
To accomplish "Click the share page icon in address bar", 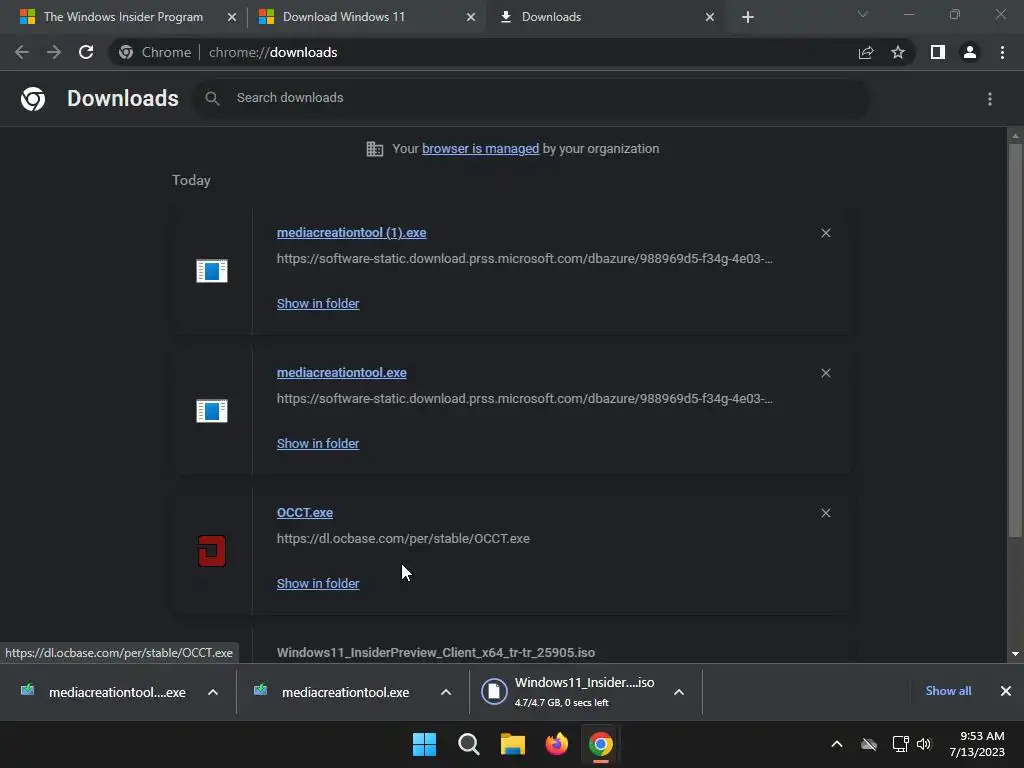I will 866,52.
